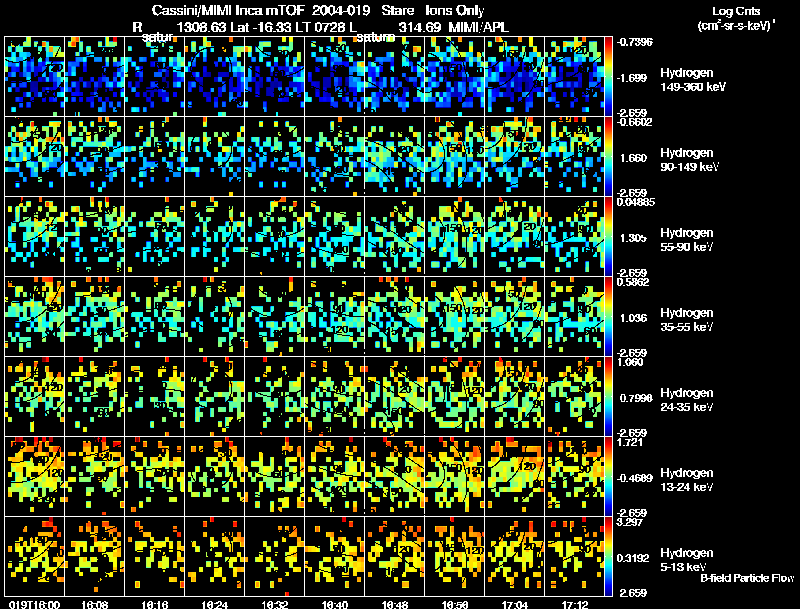Click the 17:04 time axis label
The height and width of the screenshot is (609, 800).
pos(515,604)
